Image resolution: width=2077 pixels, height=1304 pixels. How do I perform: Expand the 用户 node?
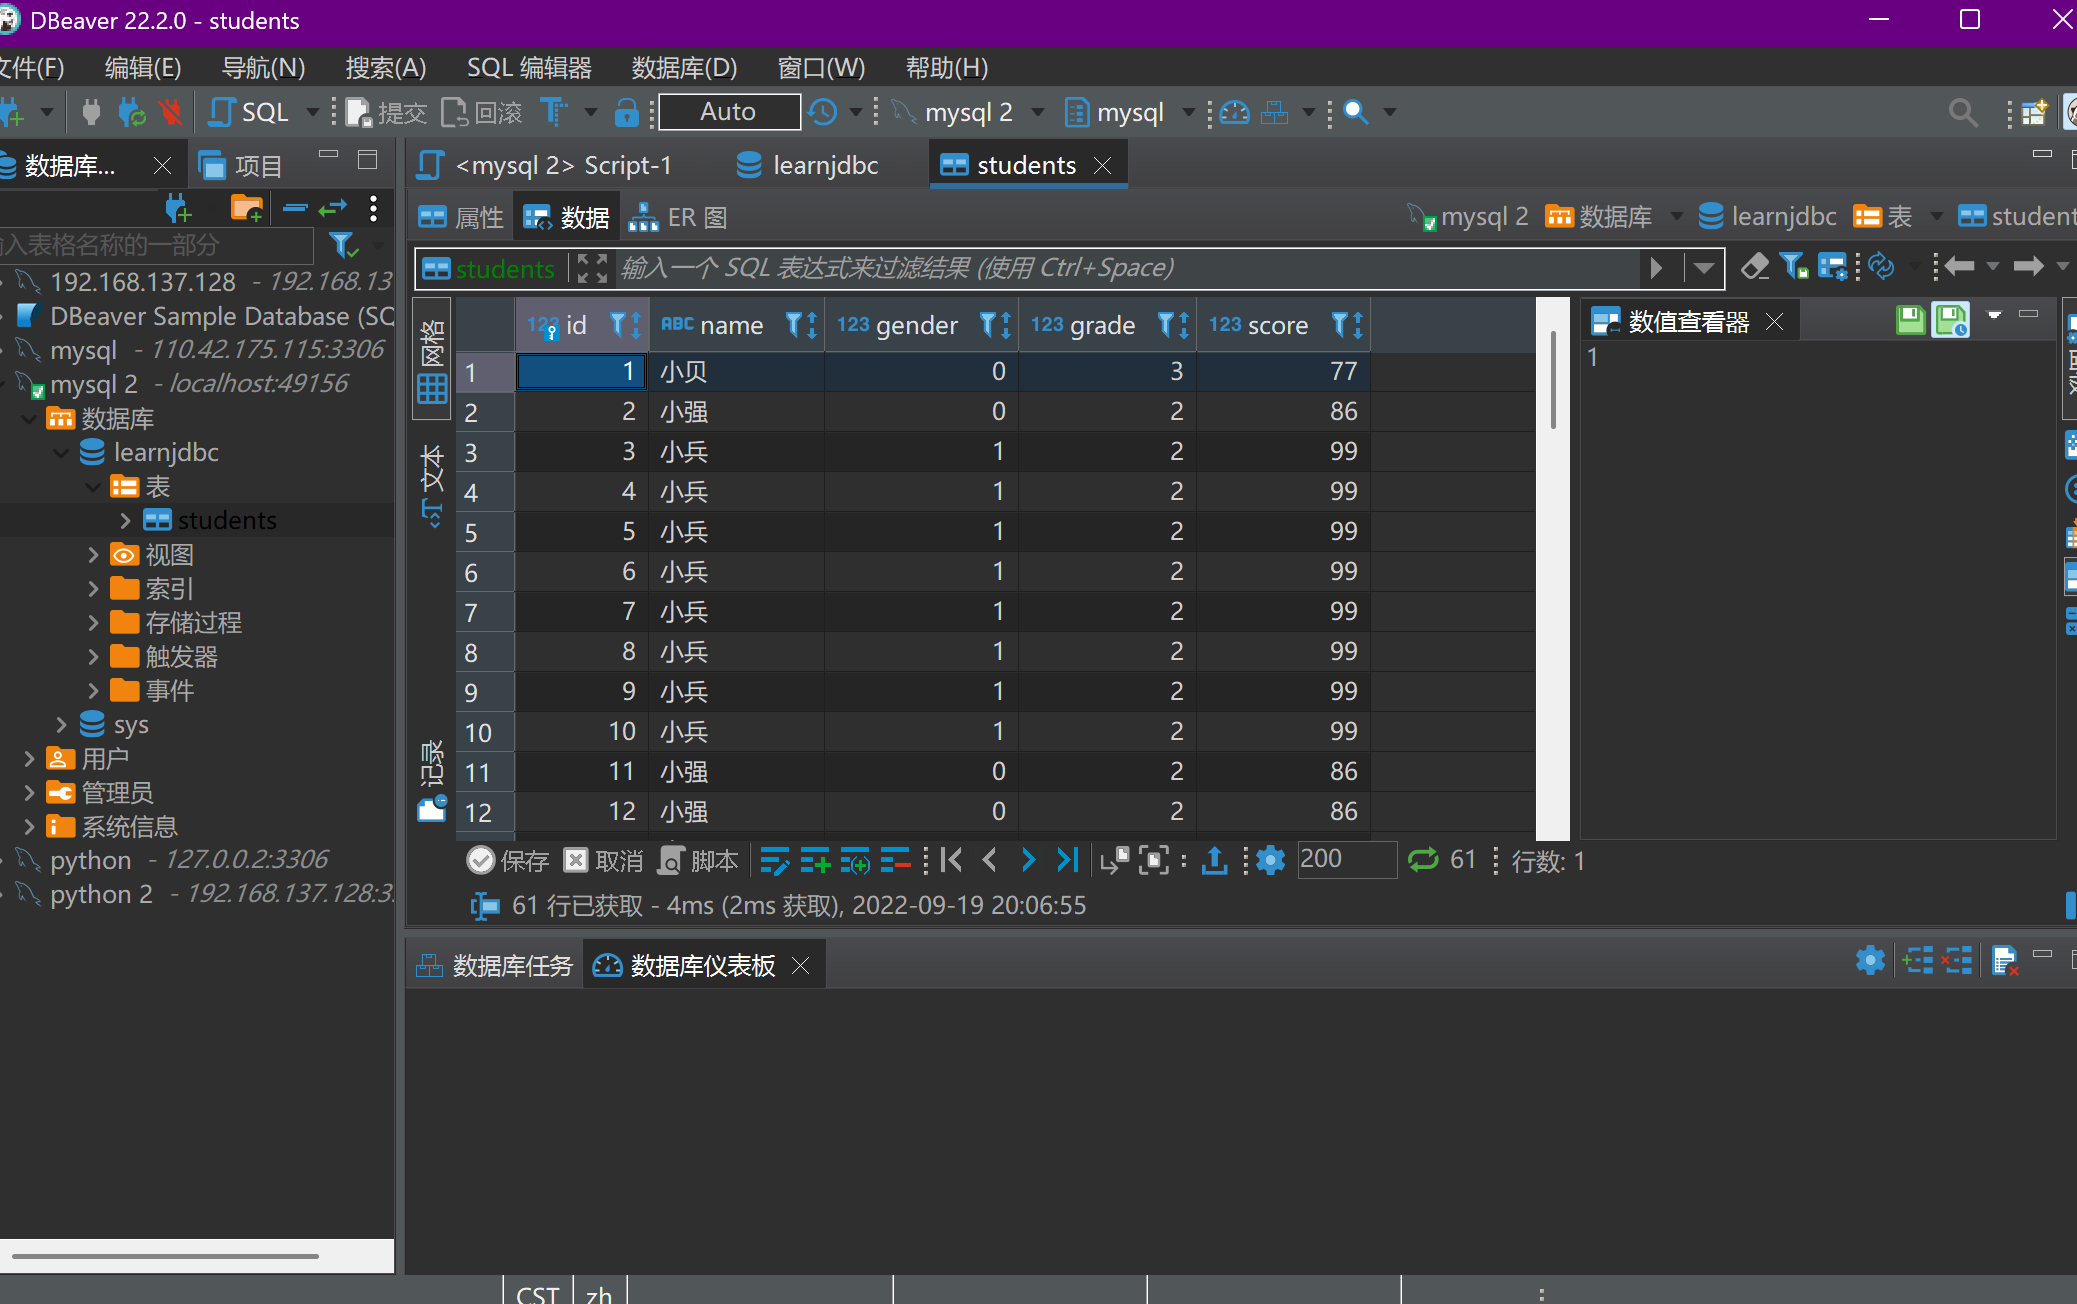coord(28,759)
